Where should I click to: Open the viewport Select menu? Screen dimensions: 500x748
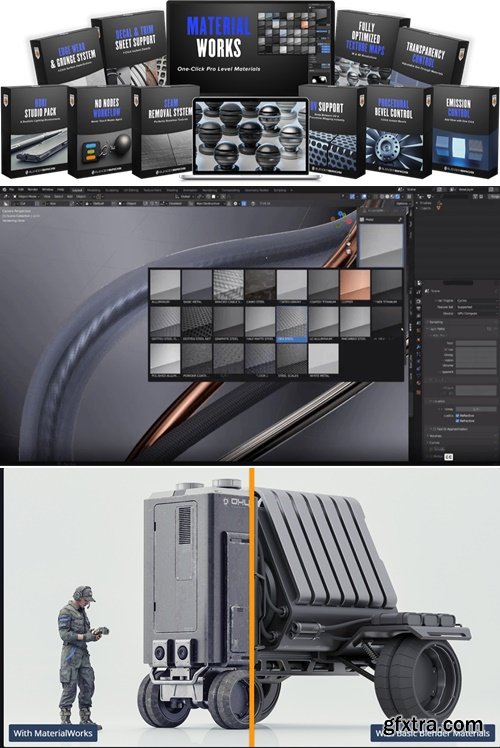coord(58,196)
